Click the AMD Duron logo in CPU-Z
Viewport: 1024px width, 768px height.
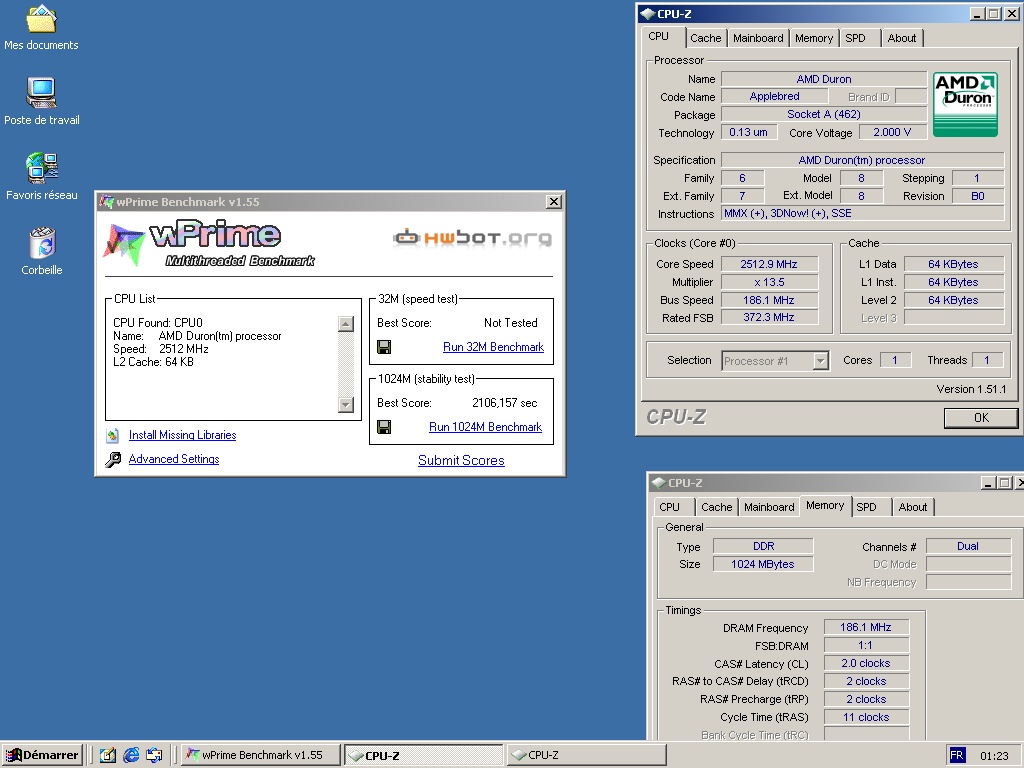tap(965, 104)
